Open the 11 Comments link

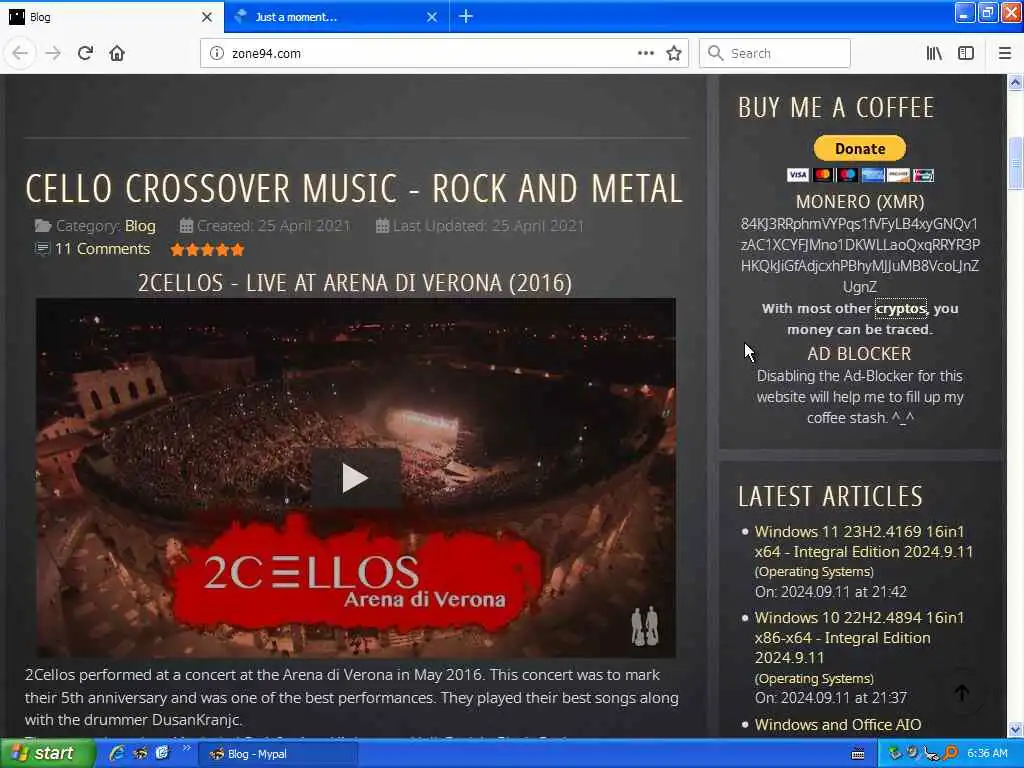point(102,249)
